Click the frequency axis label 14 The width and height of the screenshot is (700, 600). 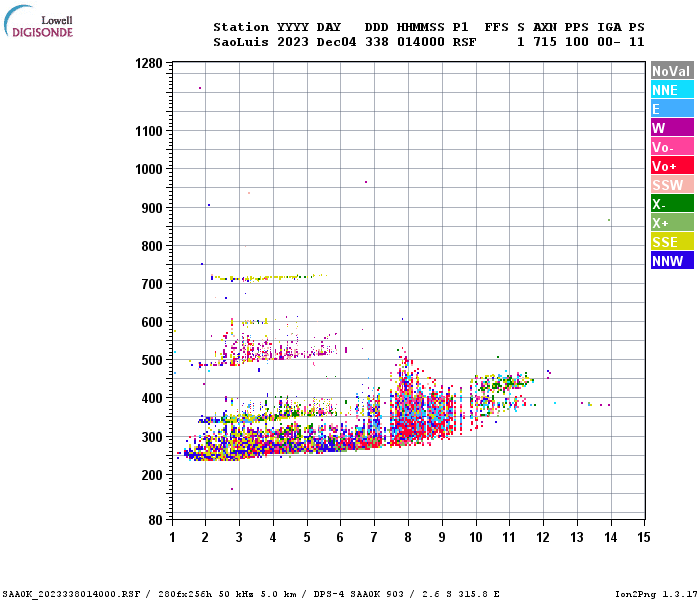[x=611, y=537]
